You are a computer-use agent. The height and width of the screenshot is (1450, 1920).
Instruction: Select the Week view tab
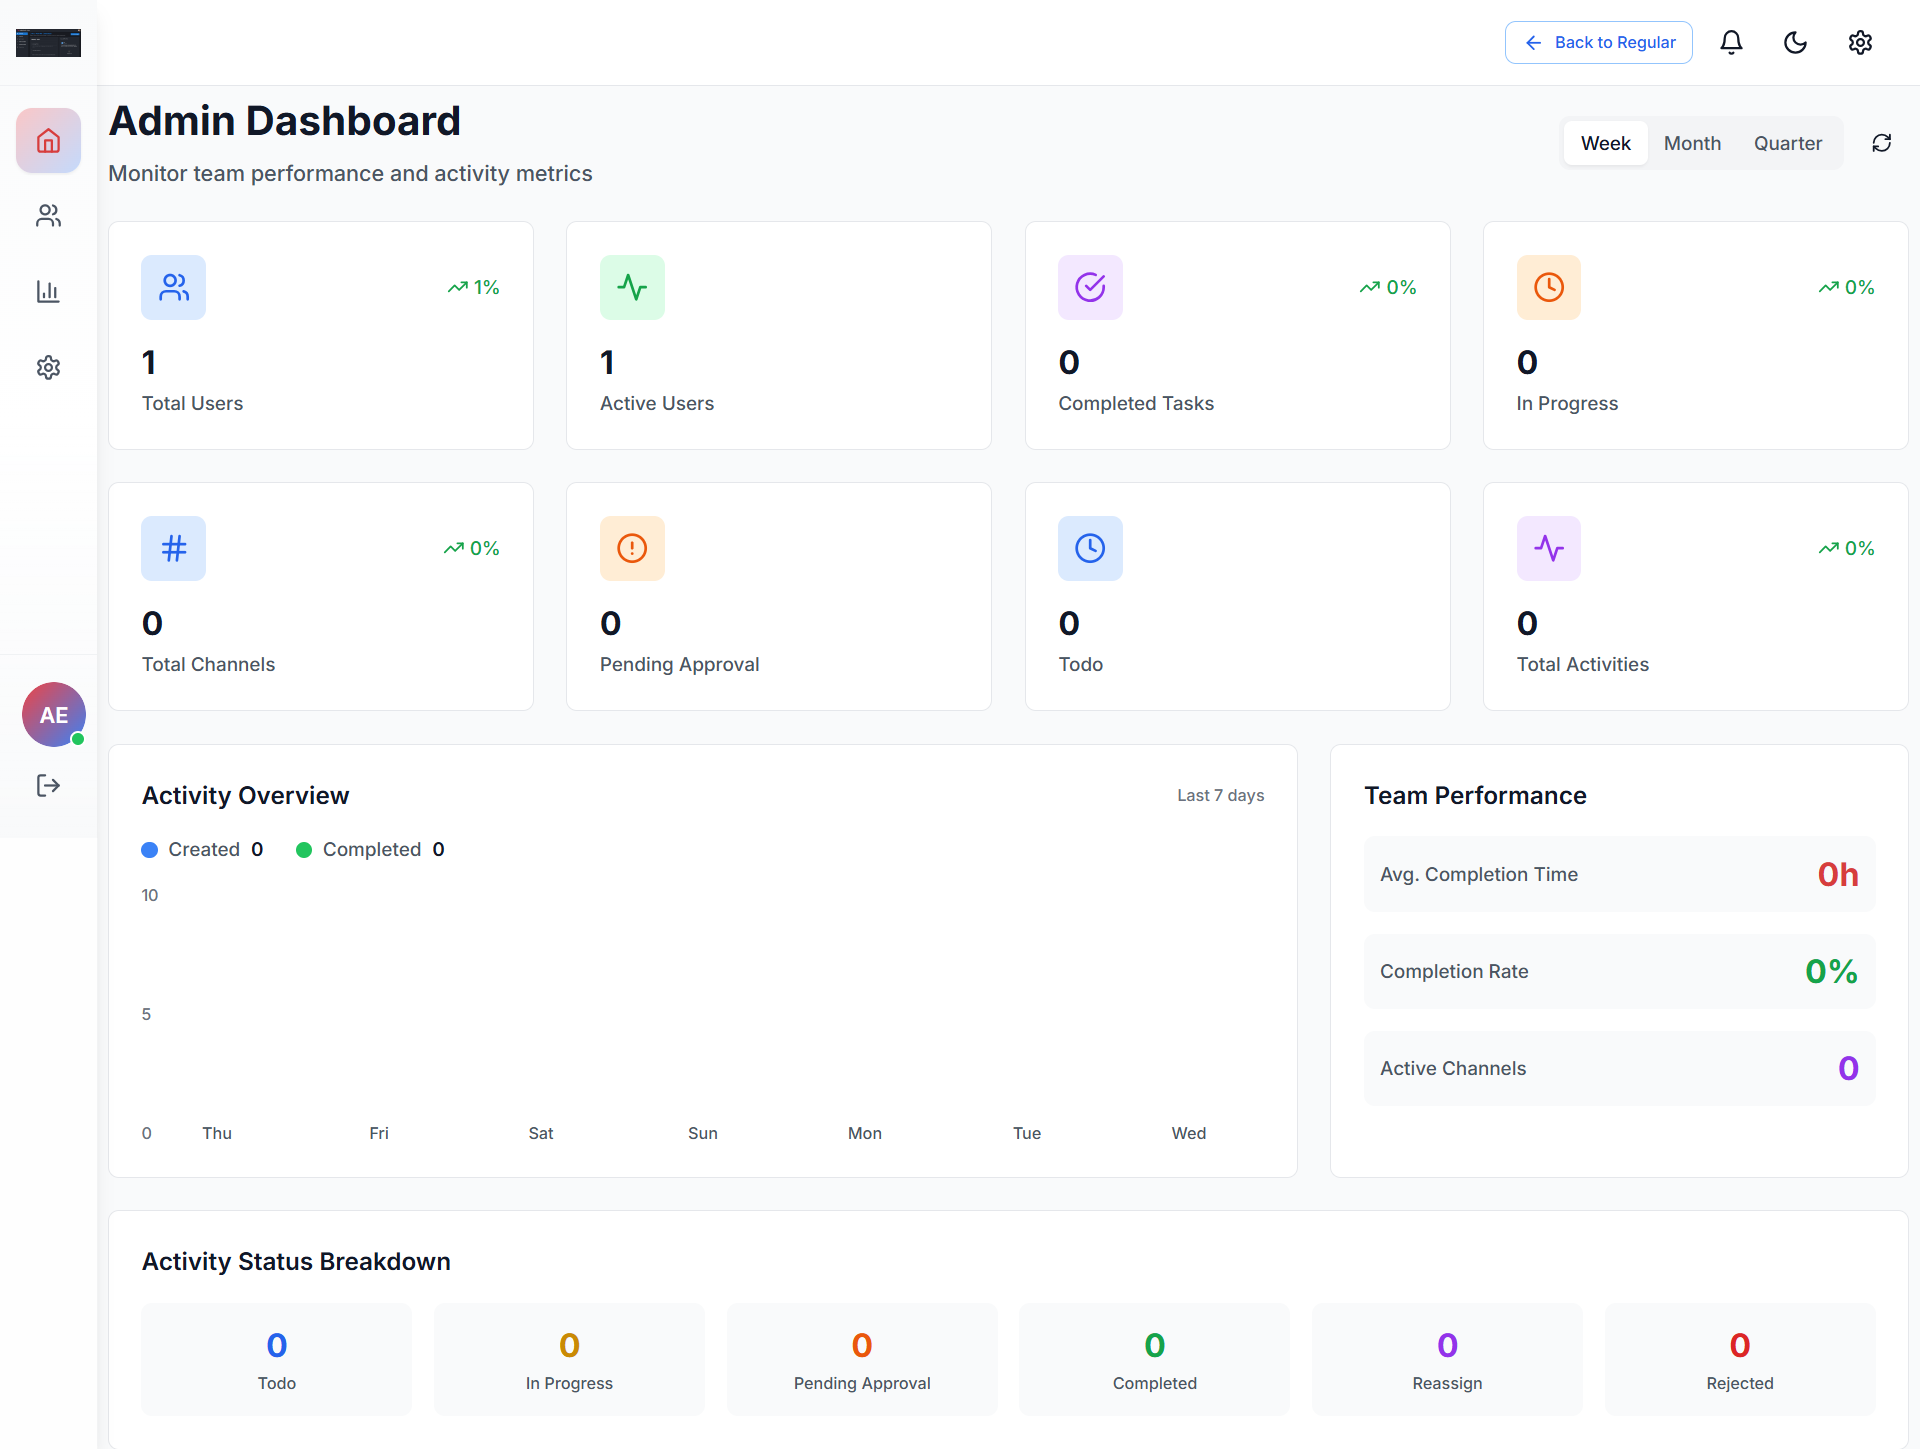(1605, 143)
